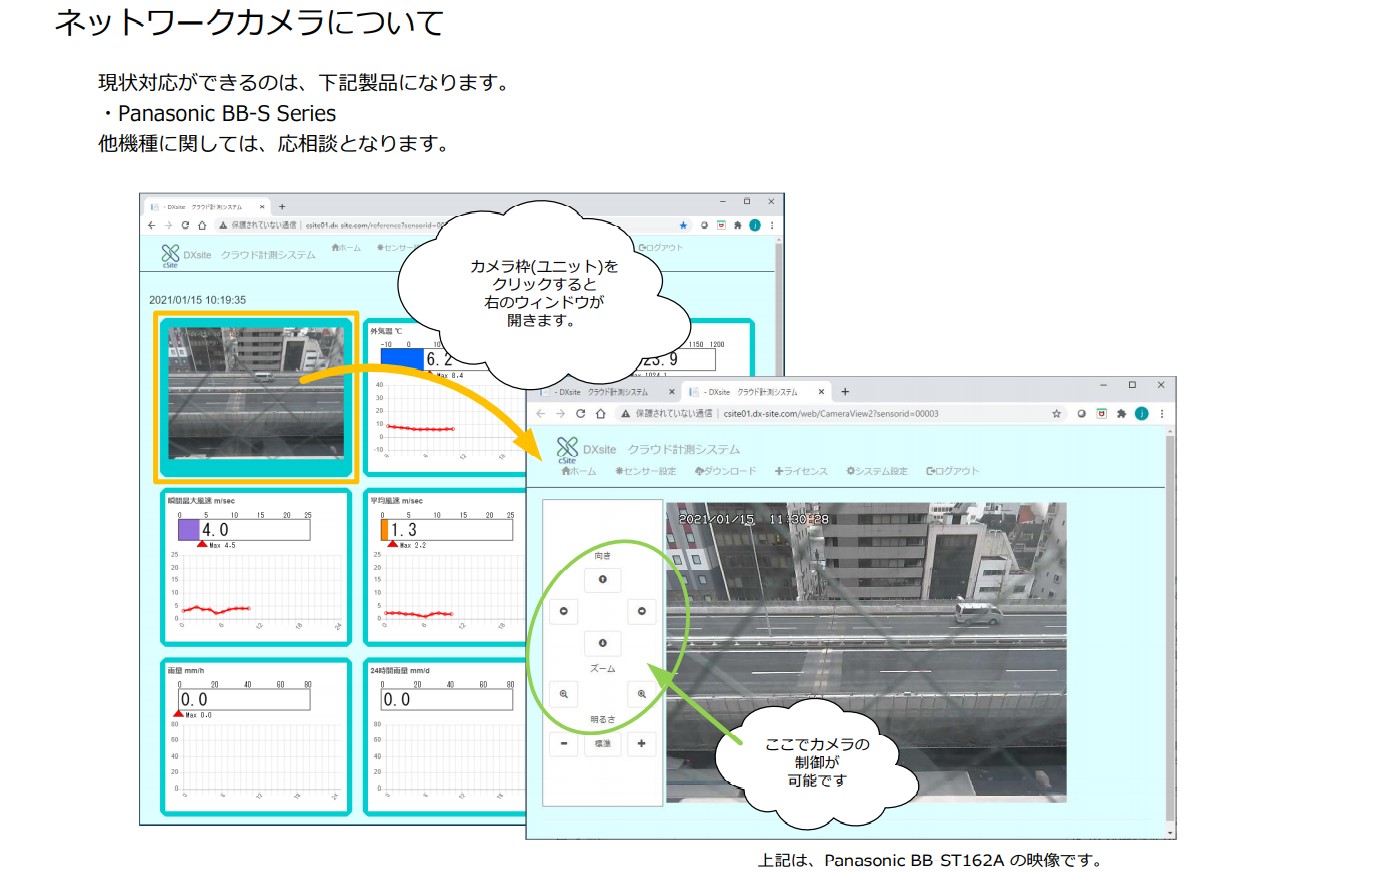Click the 平均風速 m/sec gauge card
This screenshot has width=1374, height=872.
tap(446, 567)
